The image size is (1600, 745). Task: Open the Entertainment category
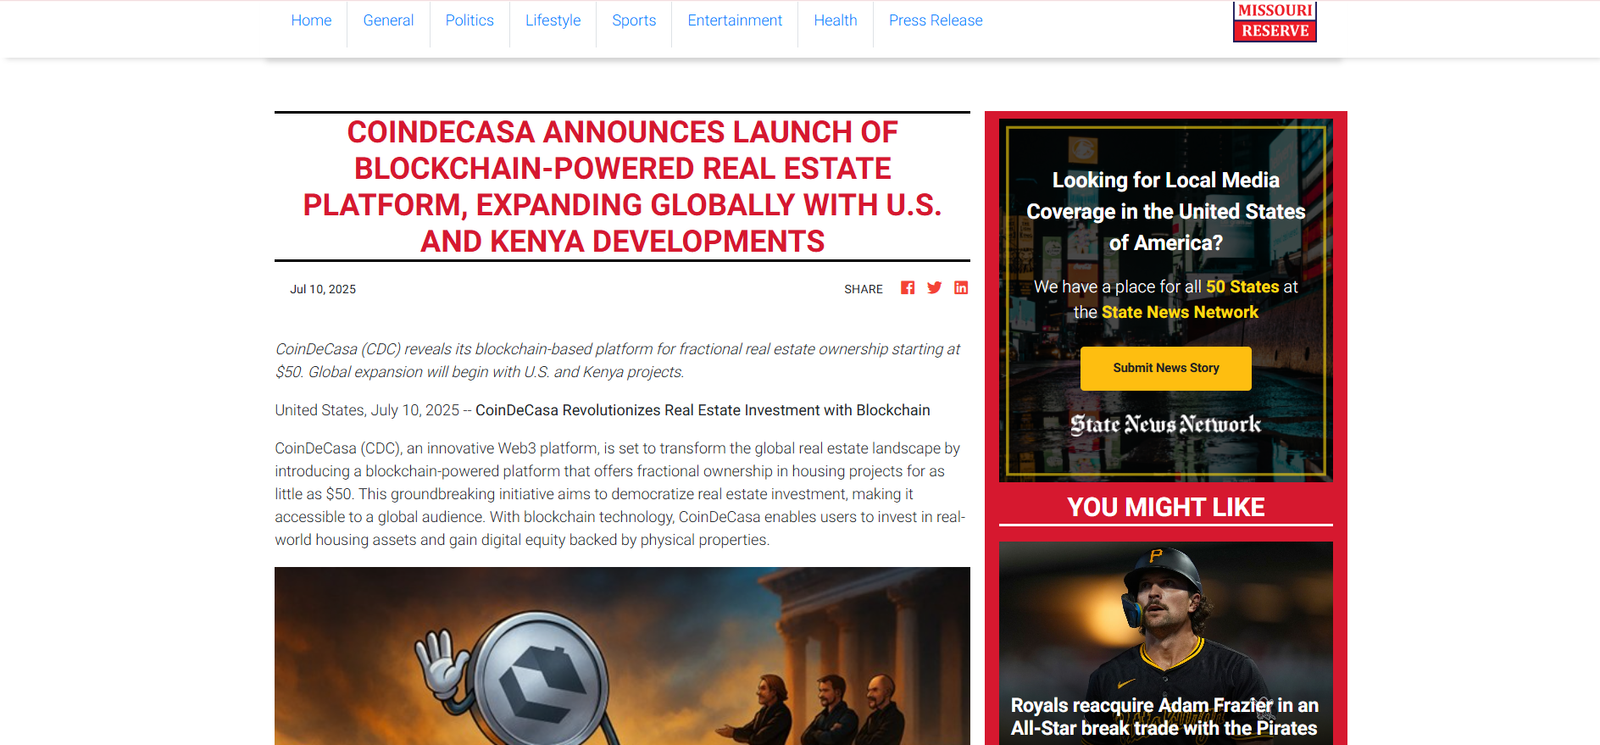pos(734,21)
